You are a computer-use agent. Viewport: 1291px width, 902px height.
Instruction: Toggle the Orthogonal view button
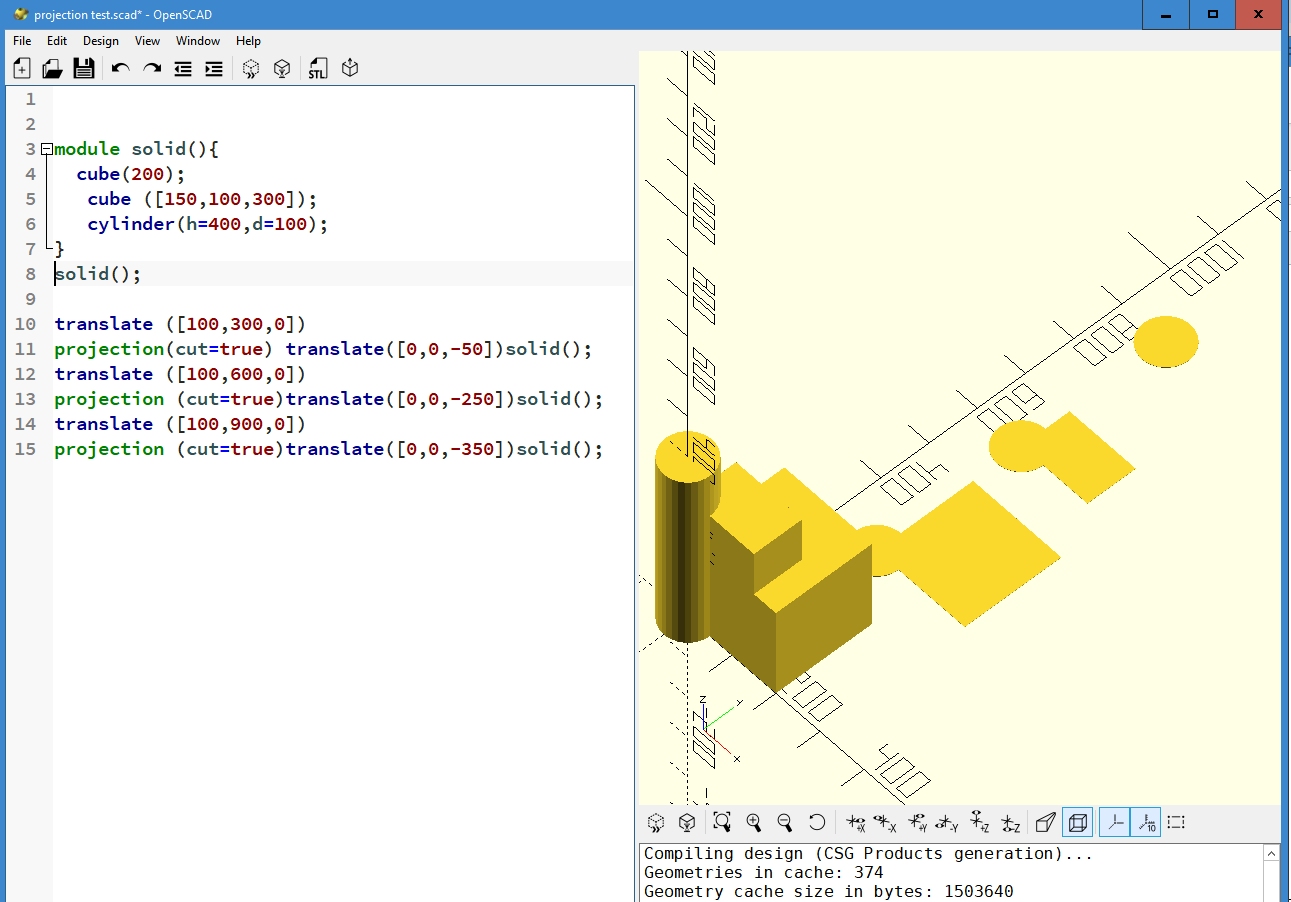[1078, 822]
